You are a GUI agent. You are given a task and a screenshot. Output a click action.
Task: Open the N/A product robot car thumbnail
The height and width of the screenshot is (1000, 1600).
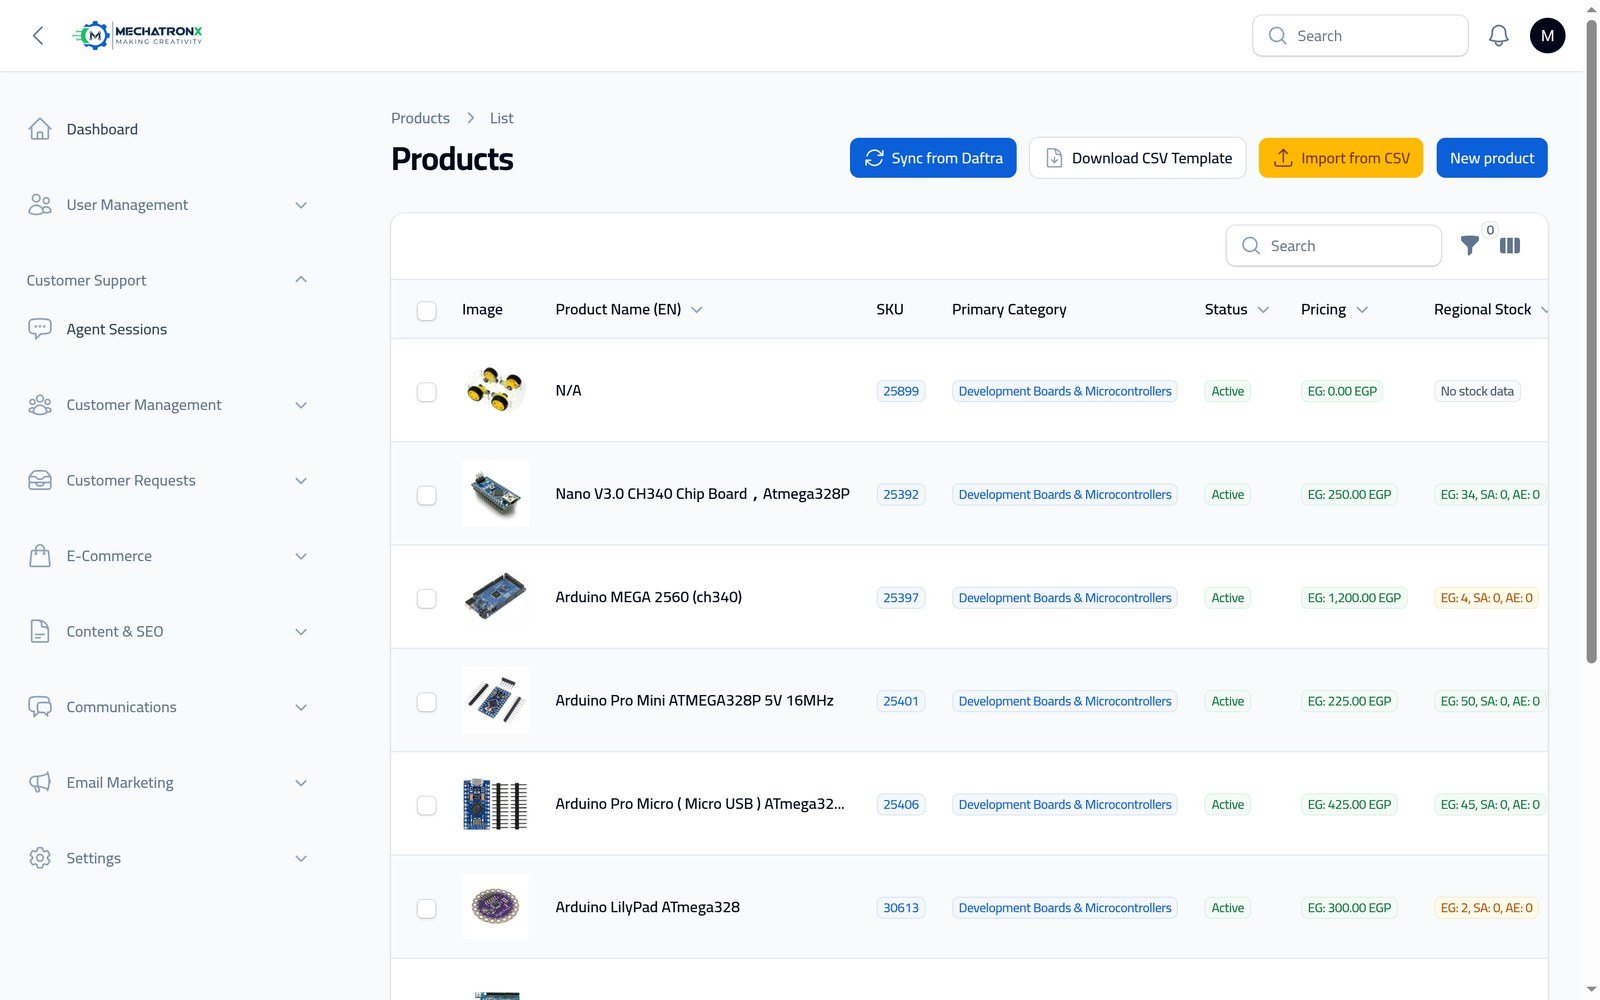495,390
